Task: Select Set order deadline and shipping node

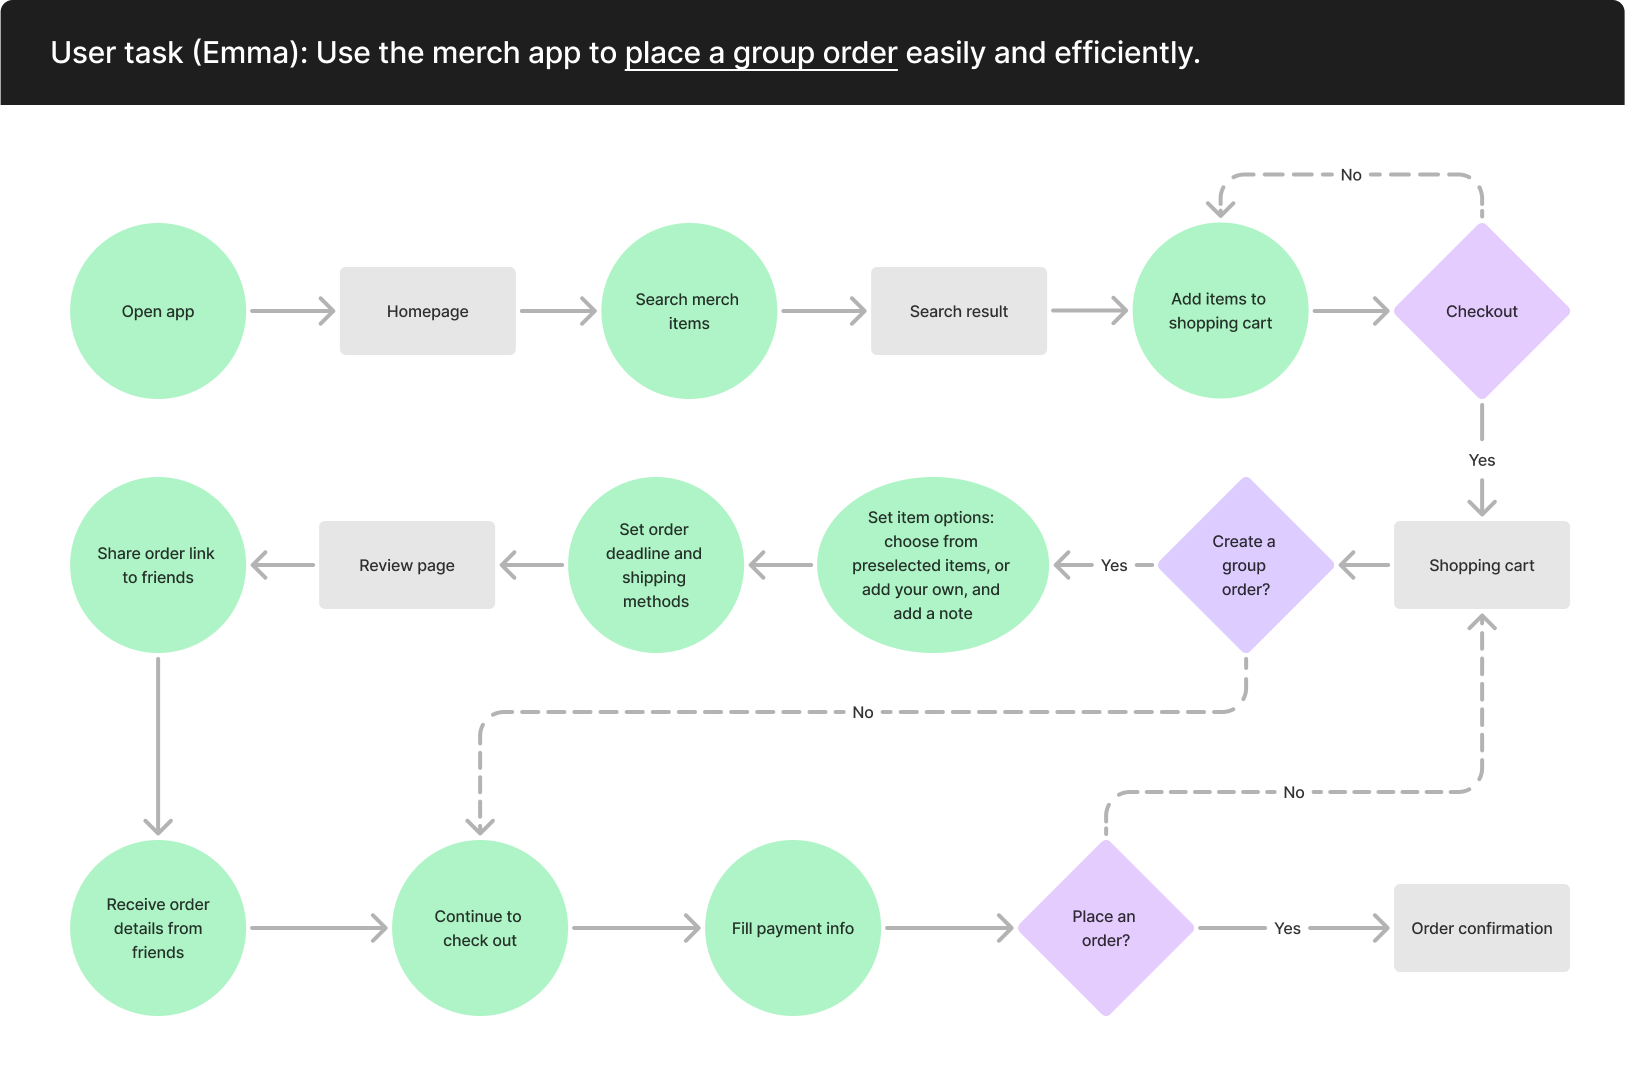Action: pyautogui.click(x=655, y=565)
